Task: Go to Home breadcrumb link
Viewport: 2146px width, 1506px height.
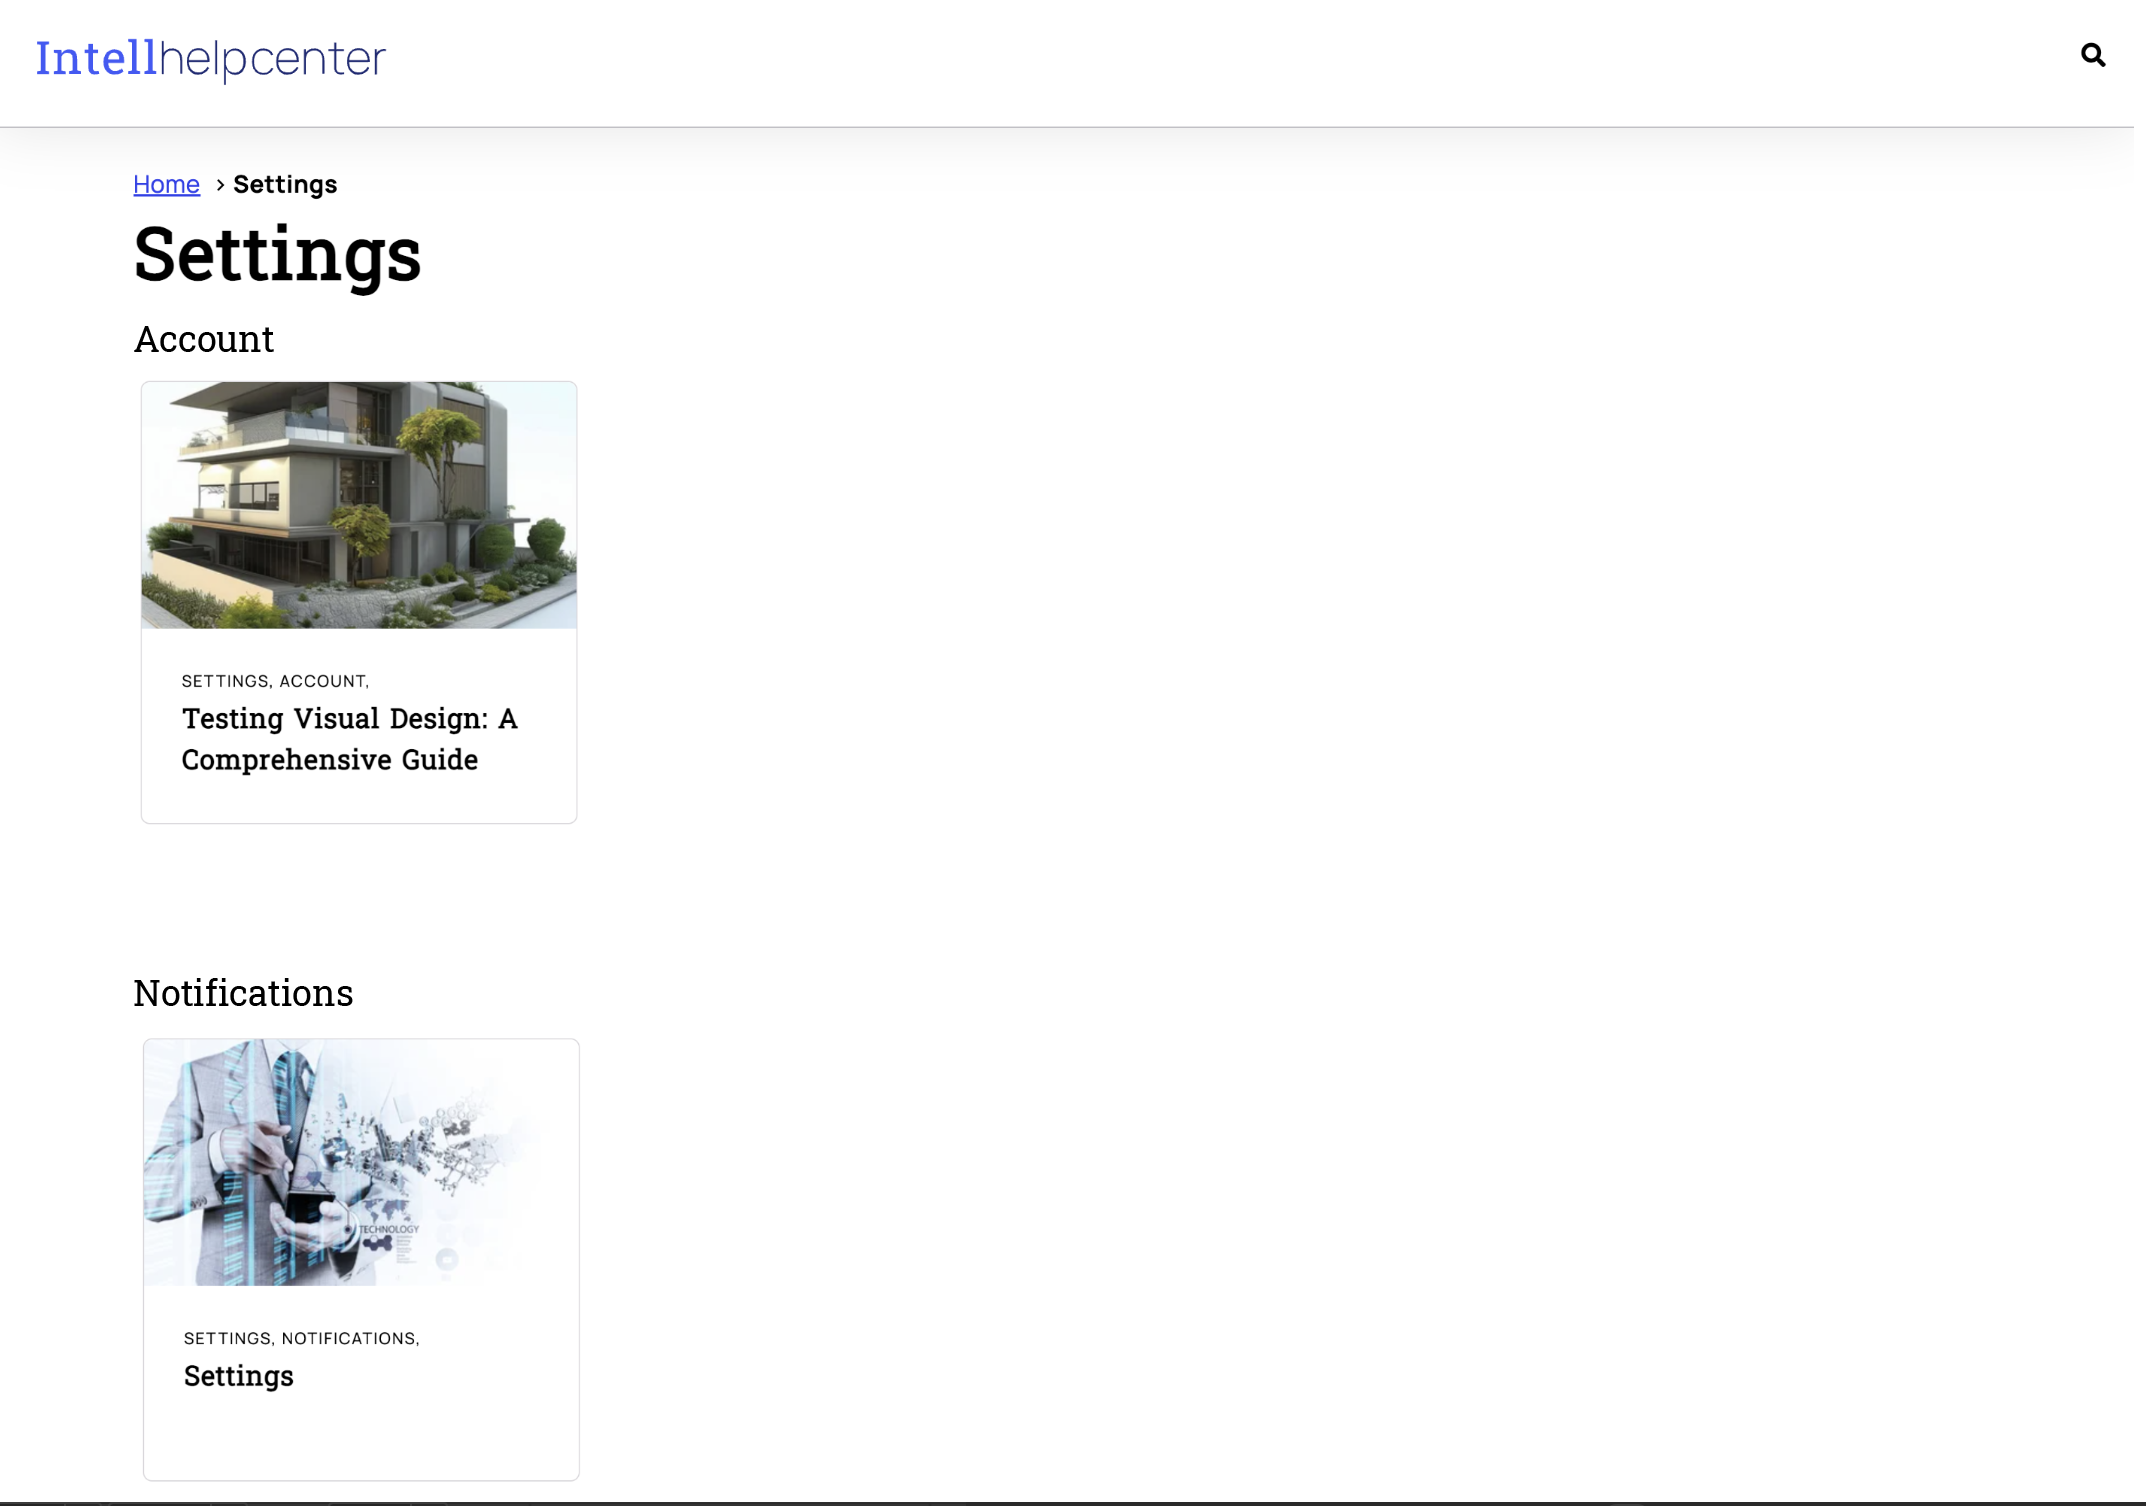Action: pos(166,185)
